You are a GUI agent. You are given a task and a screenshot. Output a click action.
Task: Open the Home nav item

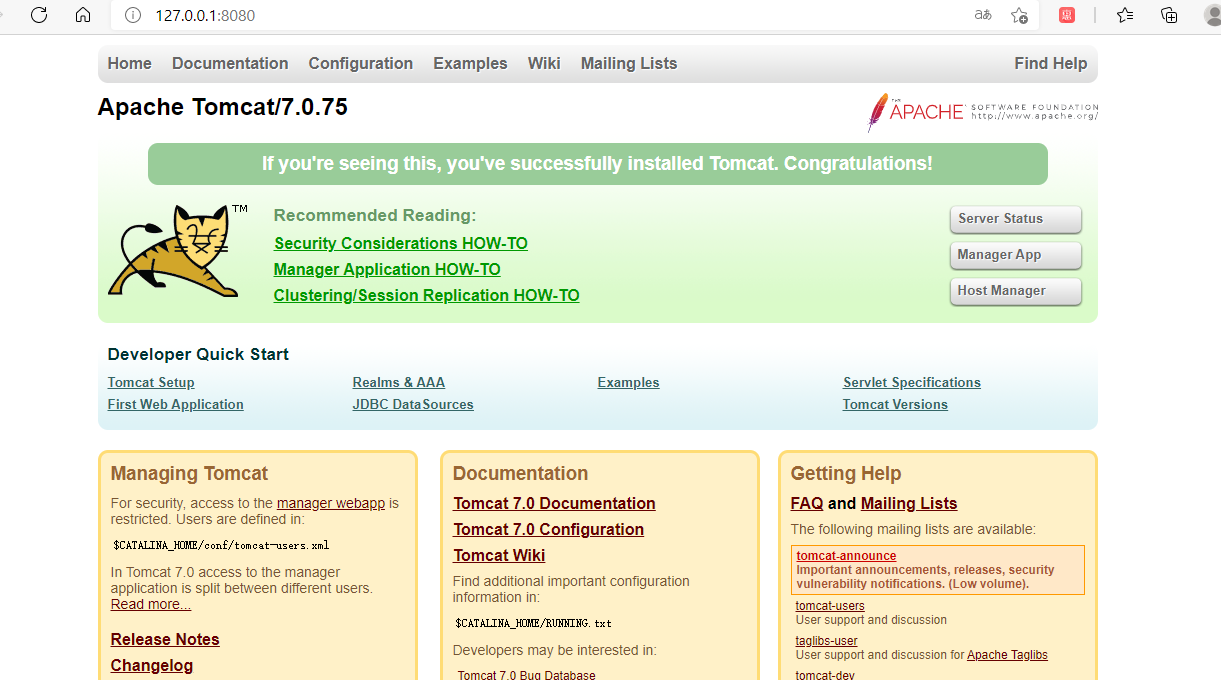pyautogui.click(x=130, y=63)
